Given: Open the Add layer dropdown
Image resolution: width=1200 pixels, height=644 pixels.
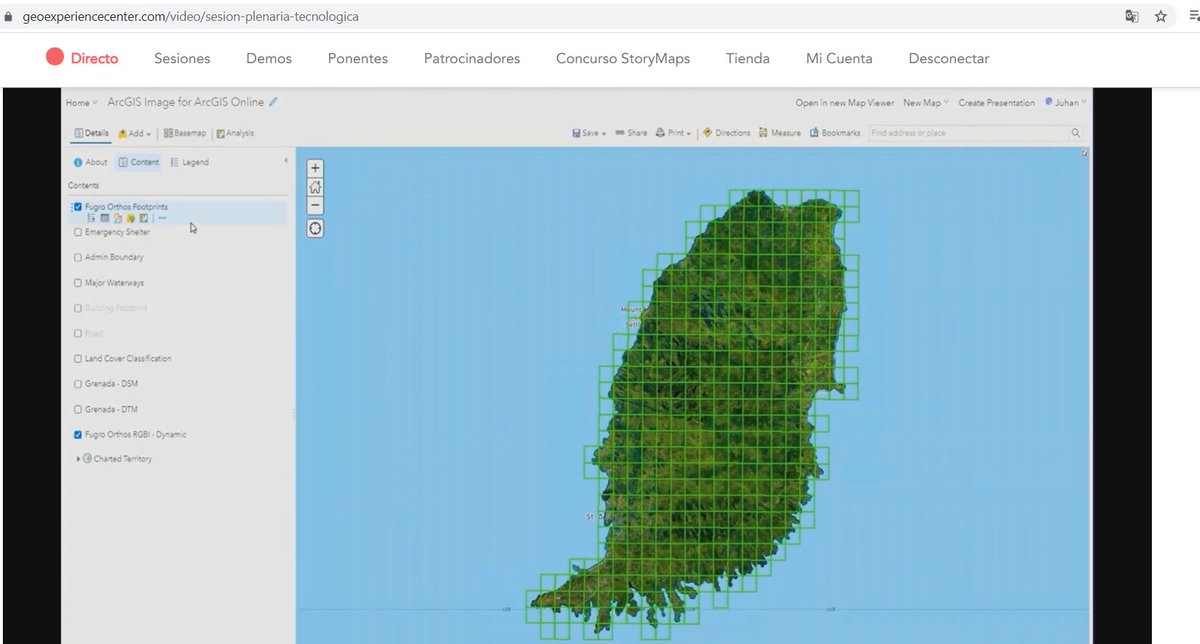Looking at the screenshot, I should click(x=134, y=132).
